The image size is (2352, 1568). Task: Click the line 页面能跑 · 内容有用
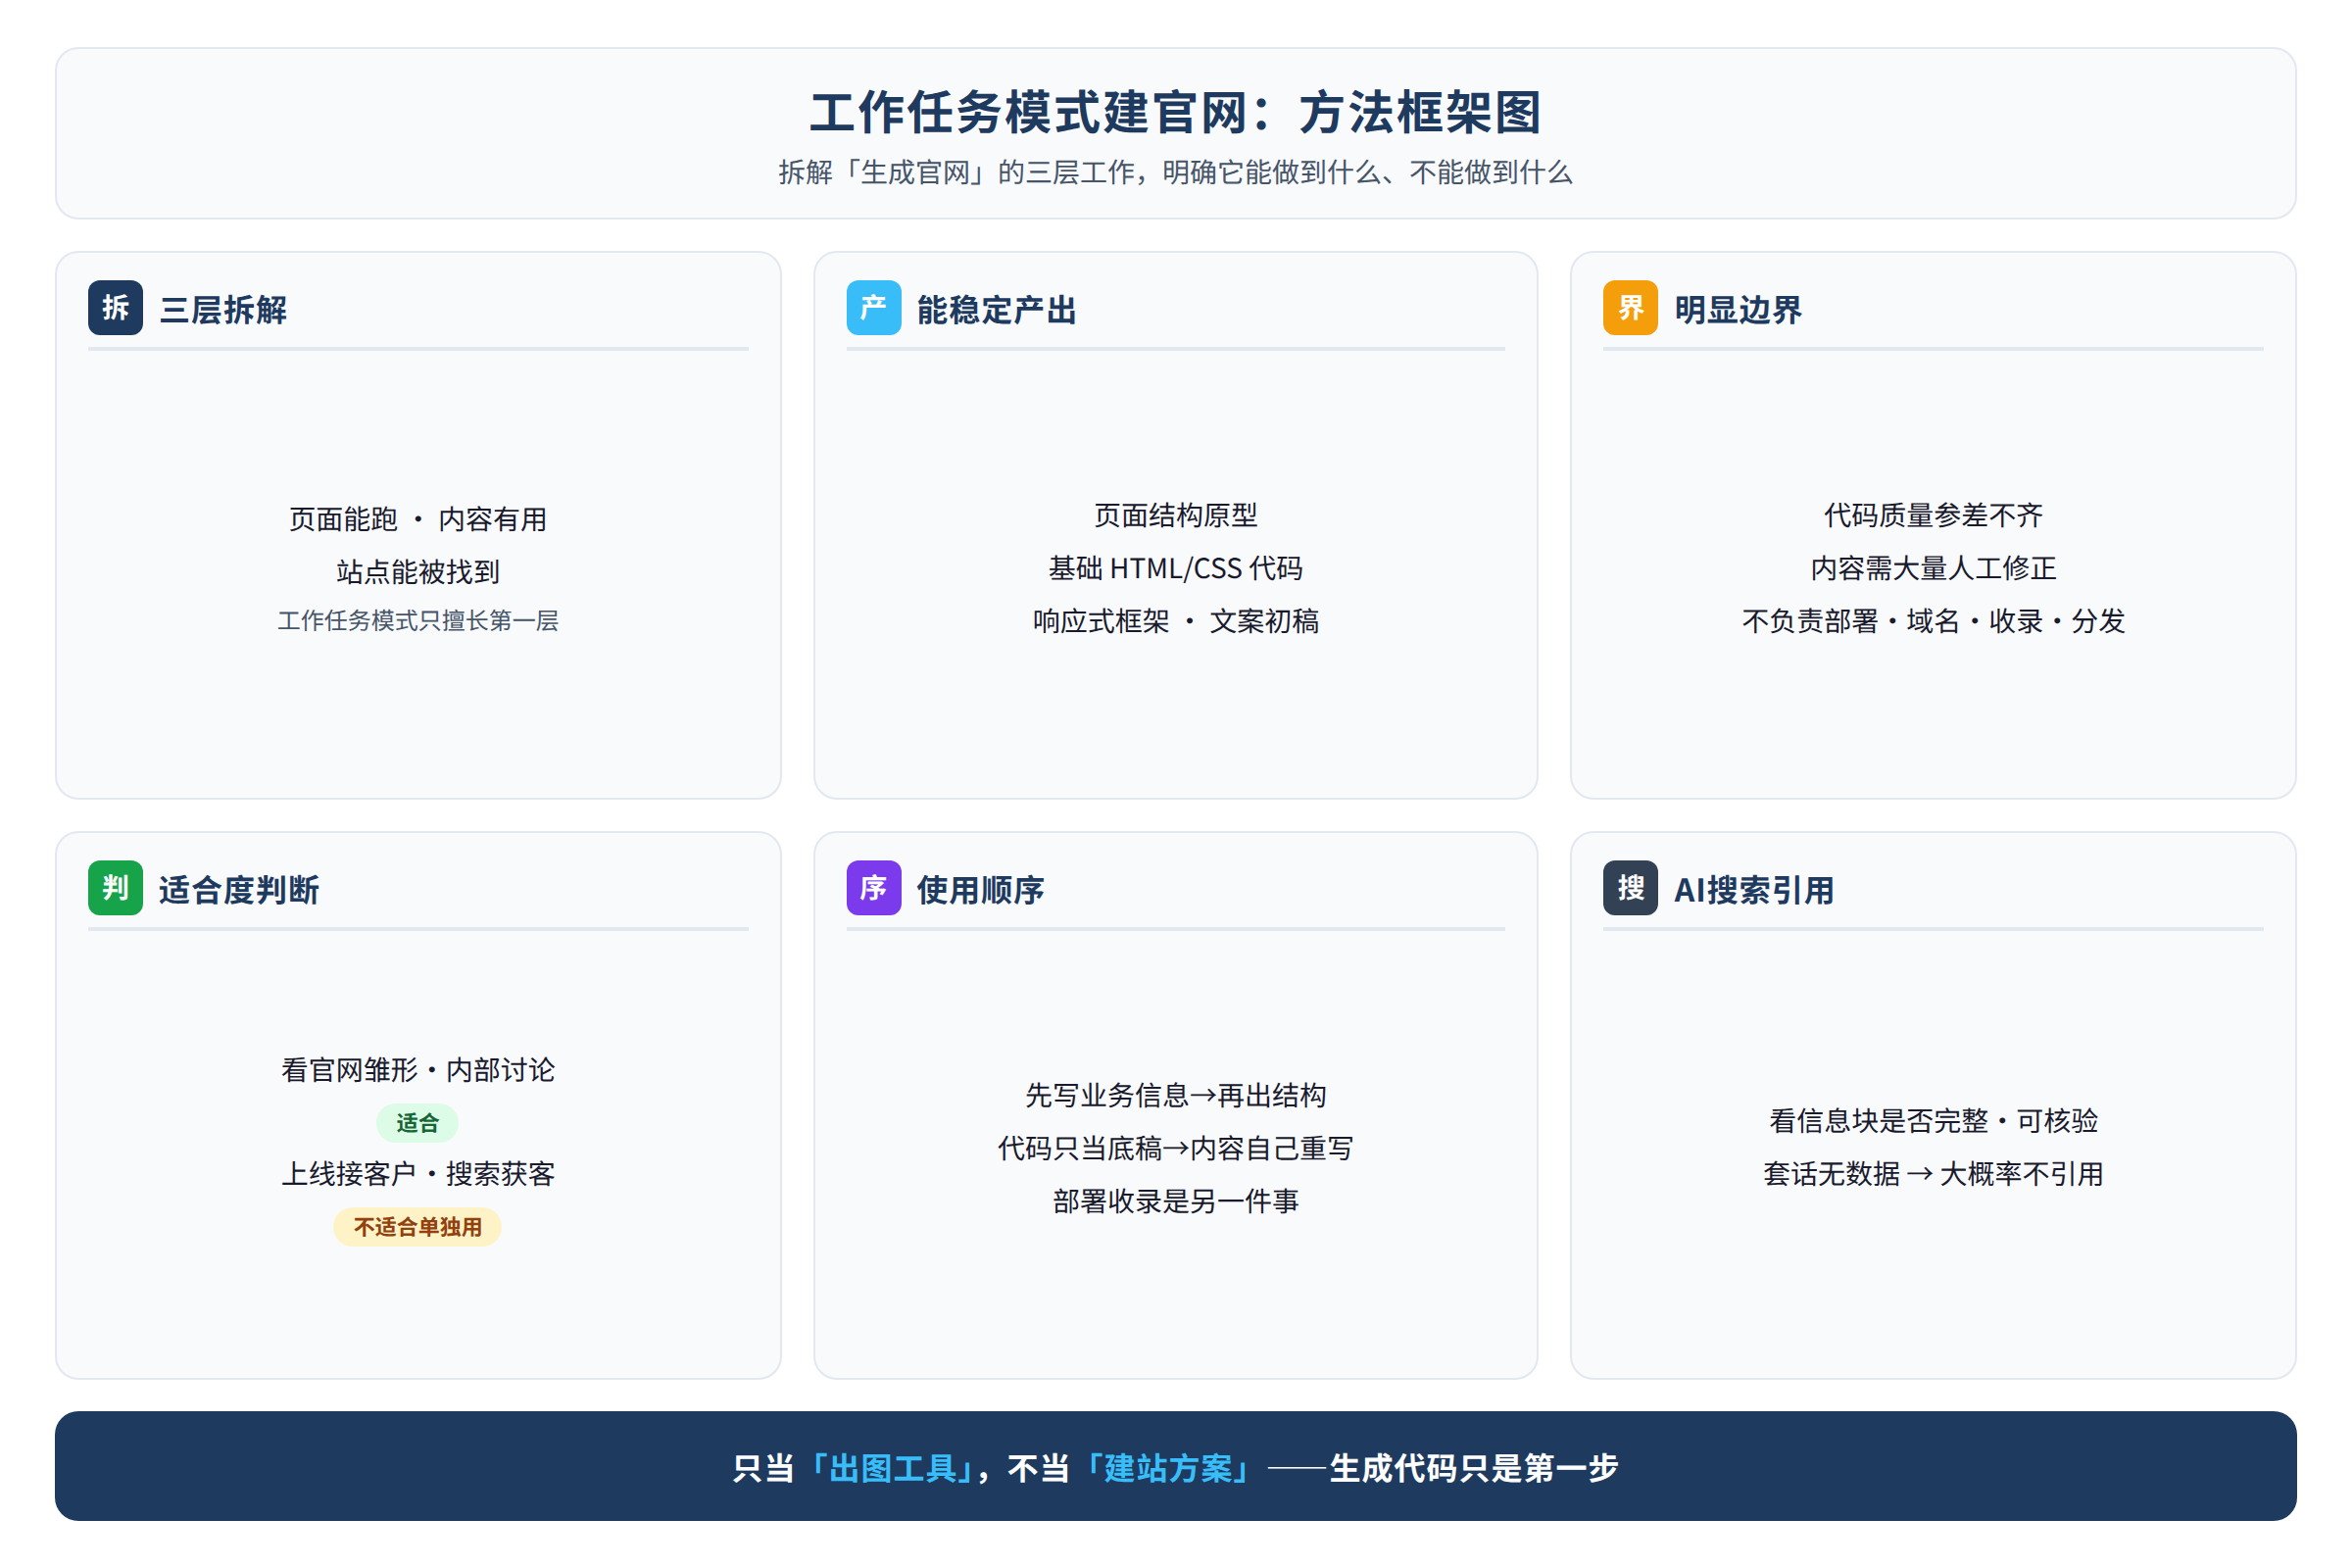click(x=418, y=519)
